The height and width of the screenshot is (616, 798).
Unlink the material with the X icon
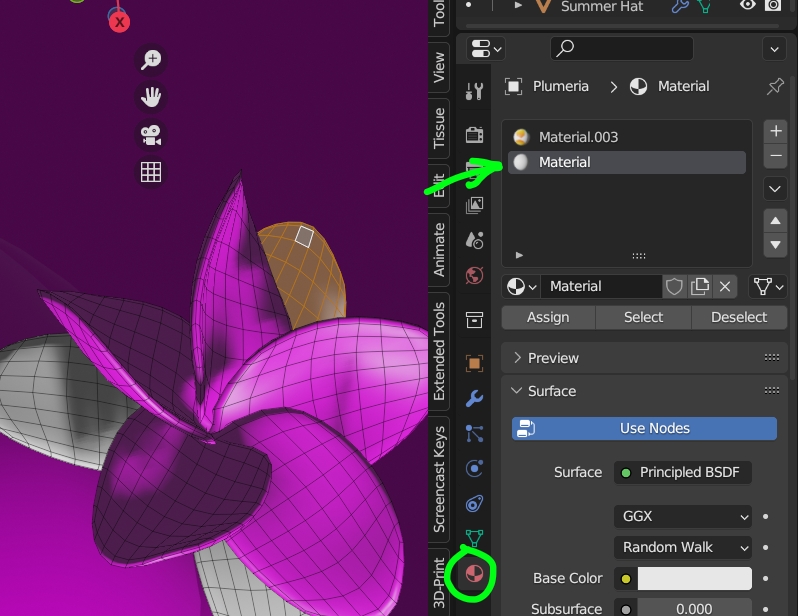click(x=725, y=287)
